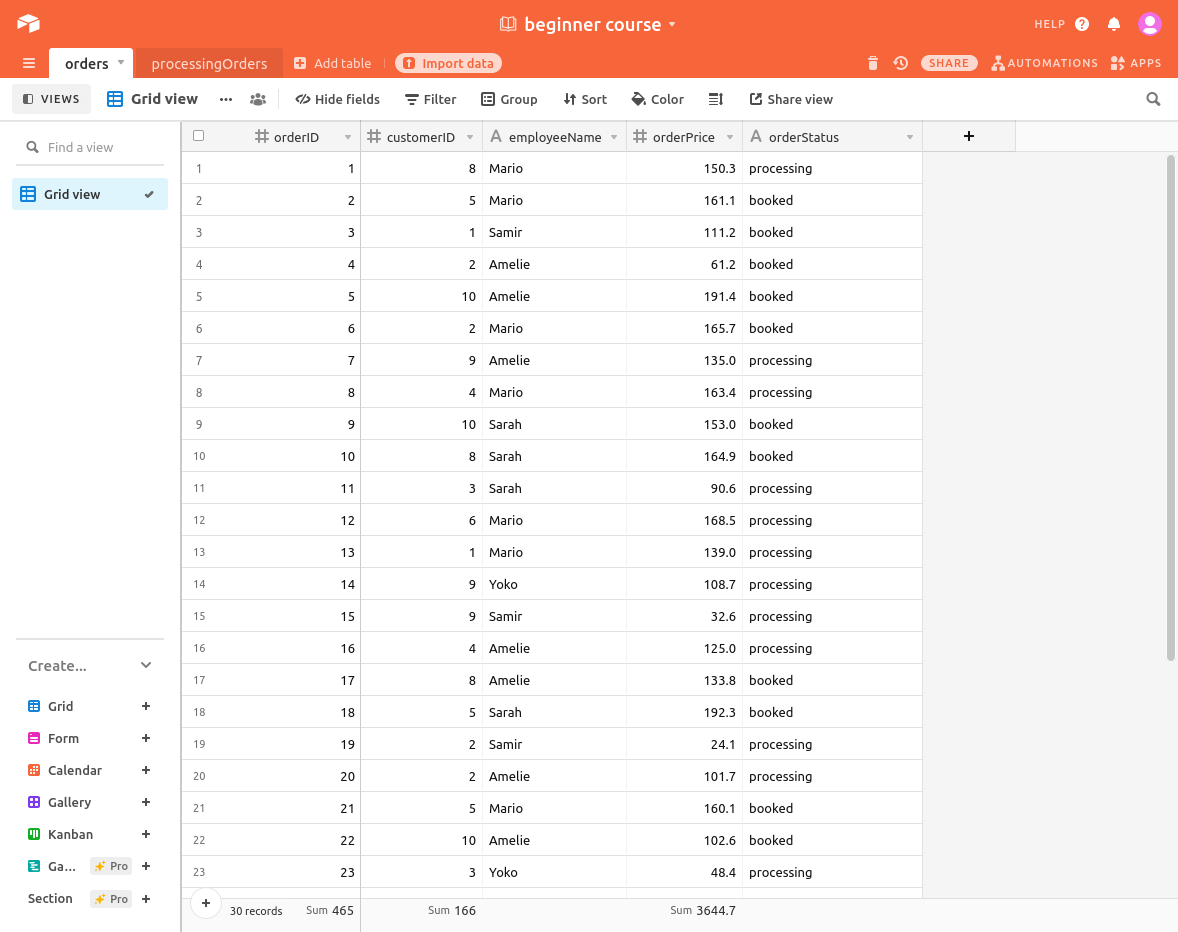Open the Filter settings
Screen dimensions: 1178x932
tap(430, 99)
